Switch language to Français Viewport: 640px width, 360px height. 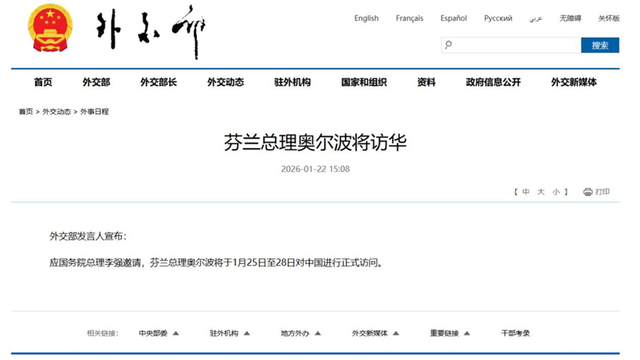[409, 18]
